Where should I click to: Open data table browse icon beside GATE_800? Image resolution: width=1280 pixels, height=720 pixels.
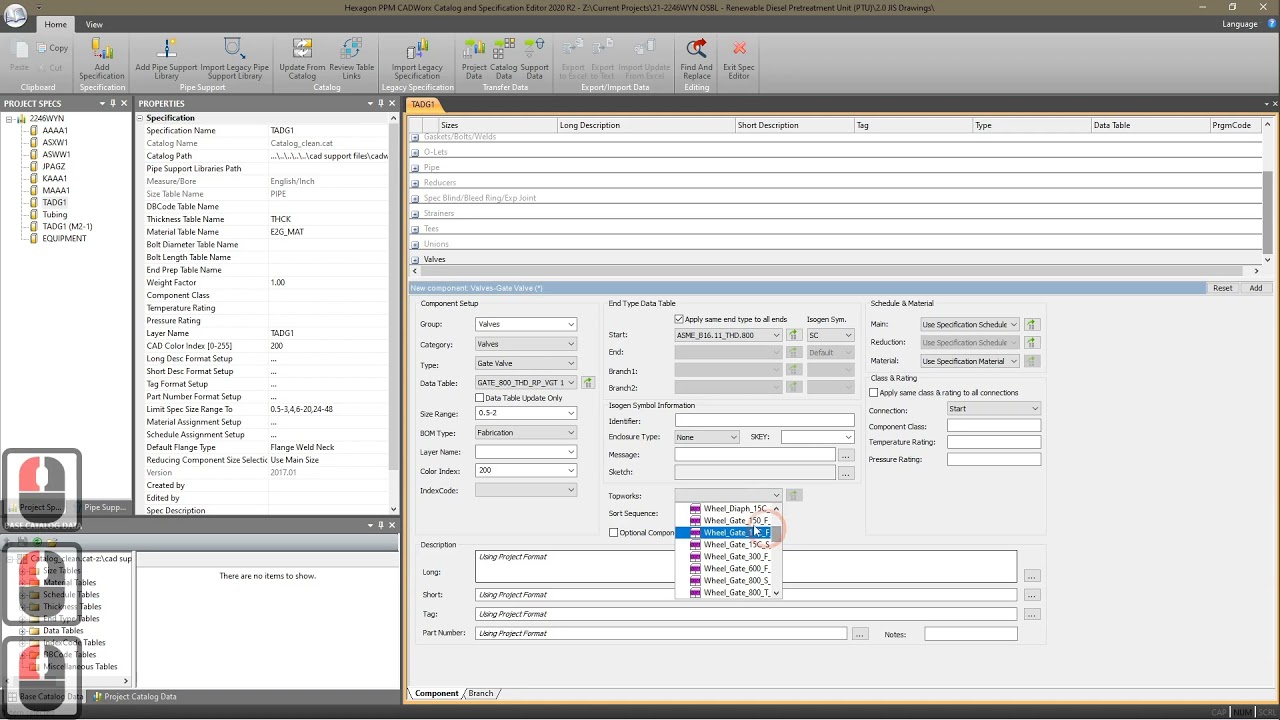[588, 382]
